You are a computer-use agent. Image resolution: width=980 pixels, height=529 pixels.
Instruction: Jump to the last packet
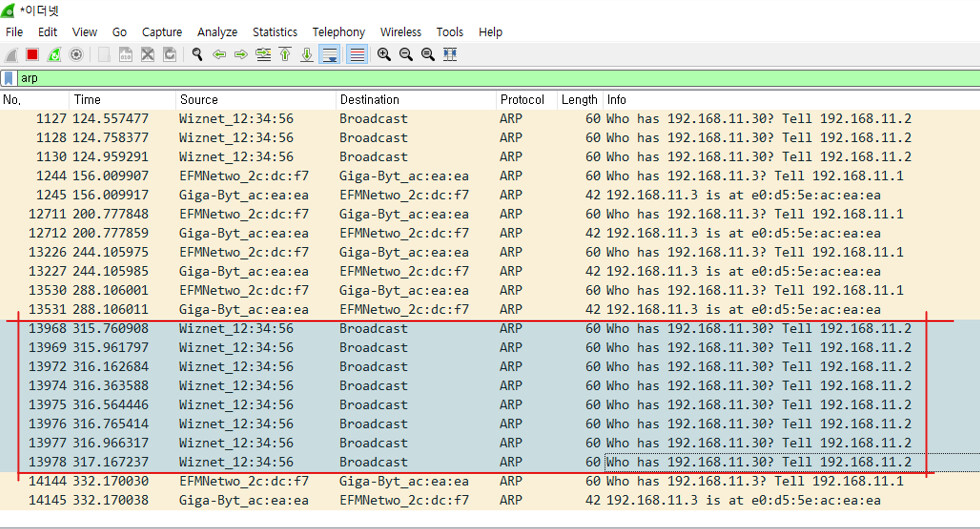click(x=307, y=55)
